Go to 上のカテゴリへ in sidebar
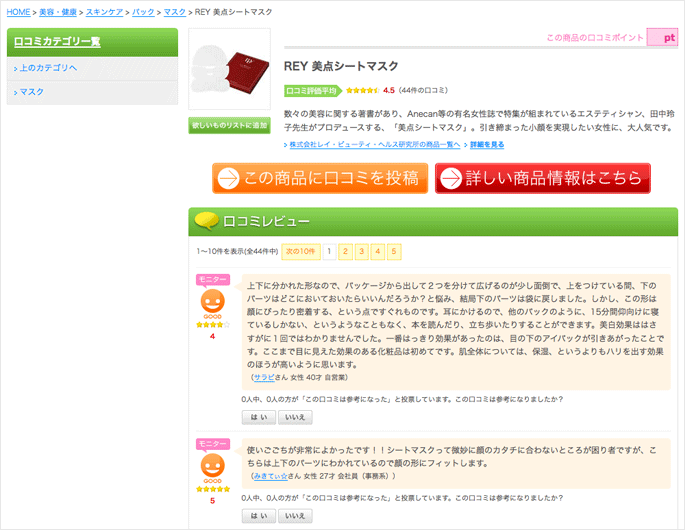Image resolution: width=685 pixels, height=530 pixels. 48,68
